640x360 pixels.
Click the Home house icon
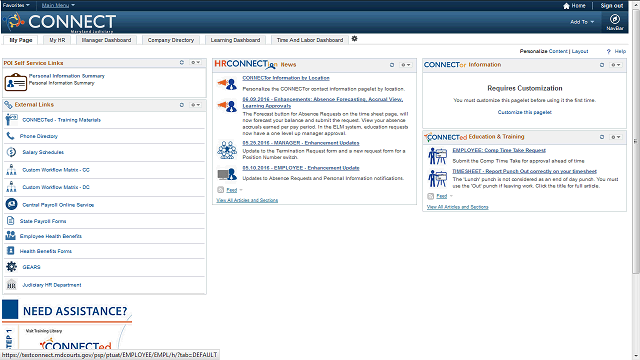(x=566, y=6)
